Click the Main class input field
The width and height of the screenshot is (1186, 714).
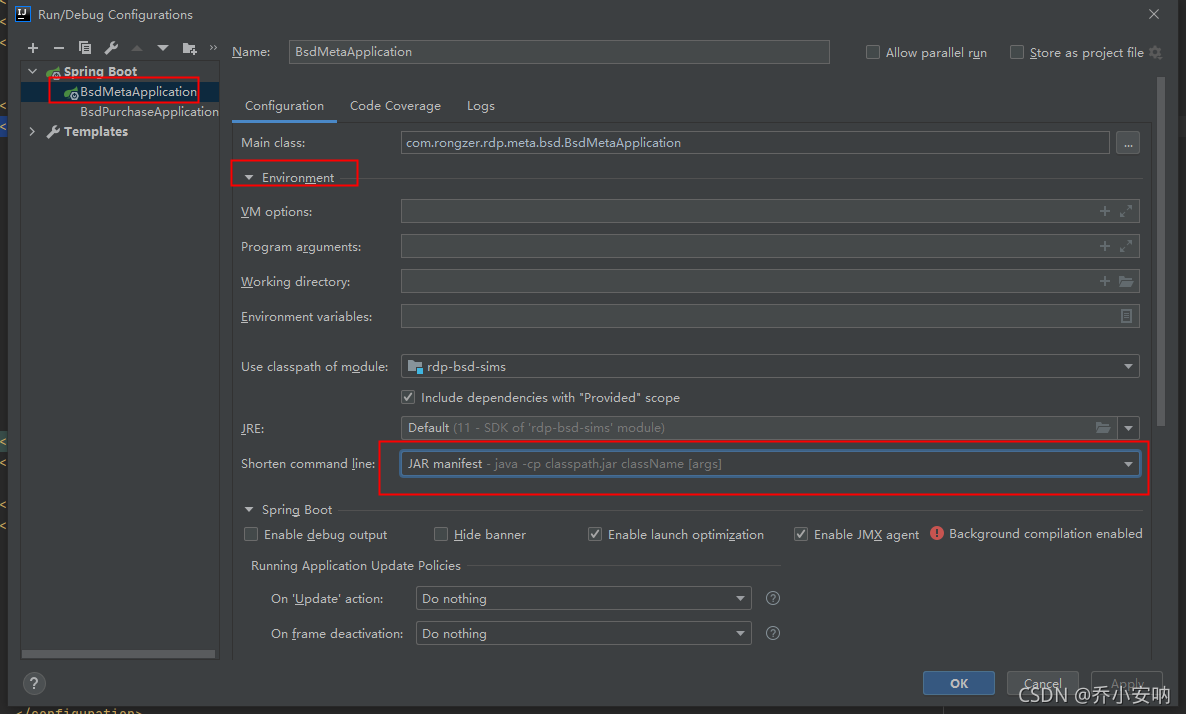point(755,143)
